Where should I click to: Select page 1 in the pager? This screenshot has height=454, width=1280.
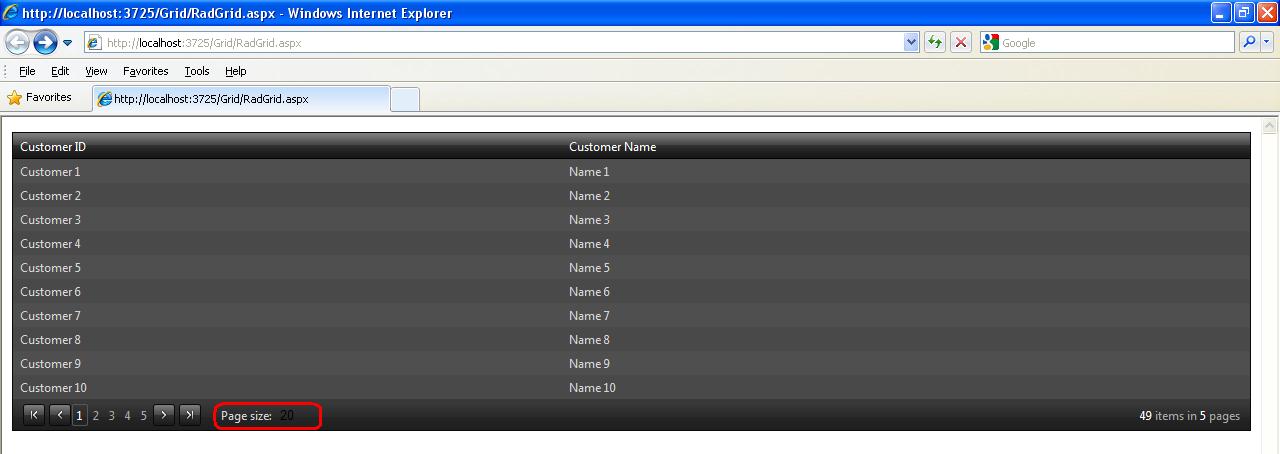(79, 416)
